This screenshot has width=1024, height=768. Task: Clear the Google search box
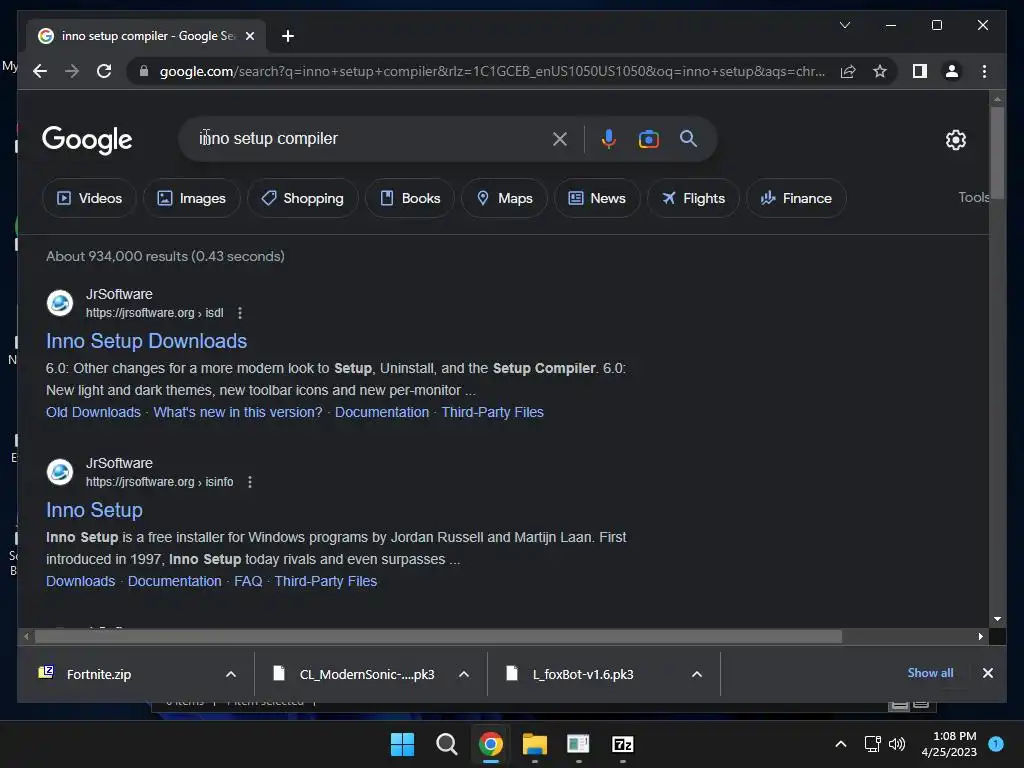pos(560,138)
